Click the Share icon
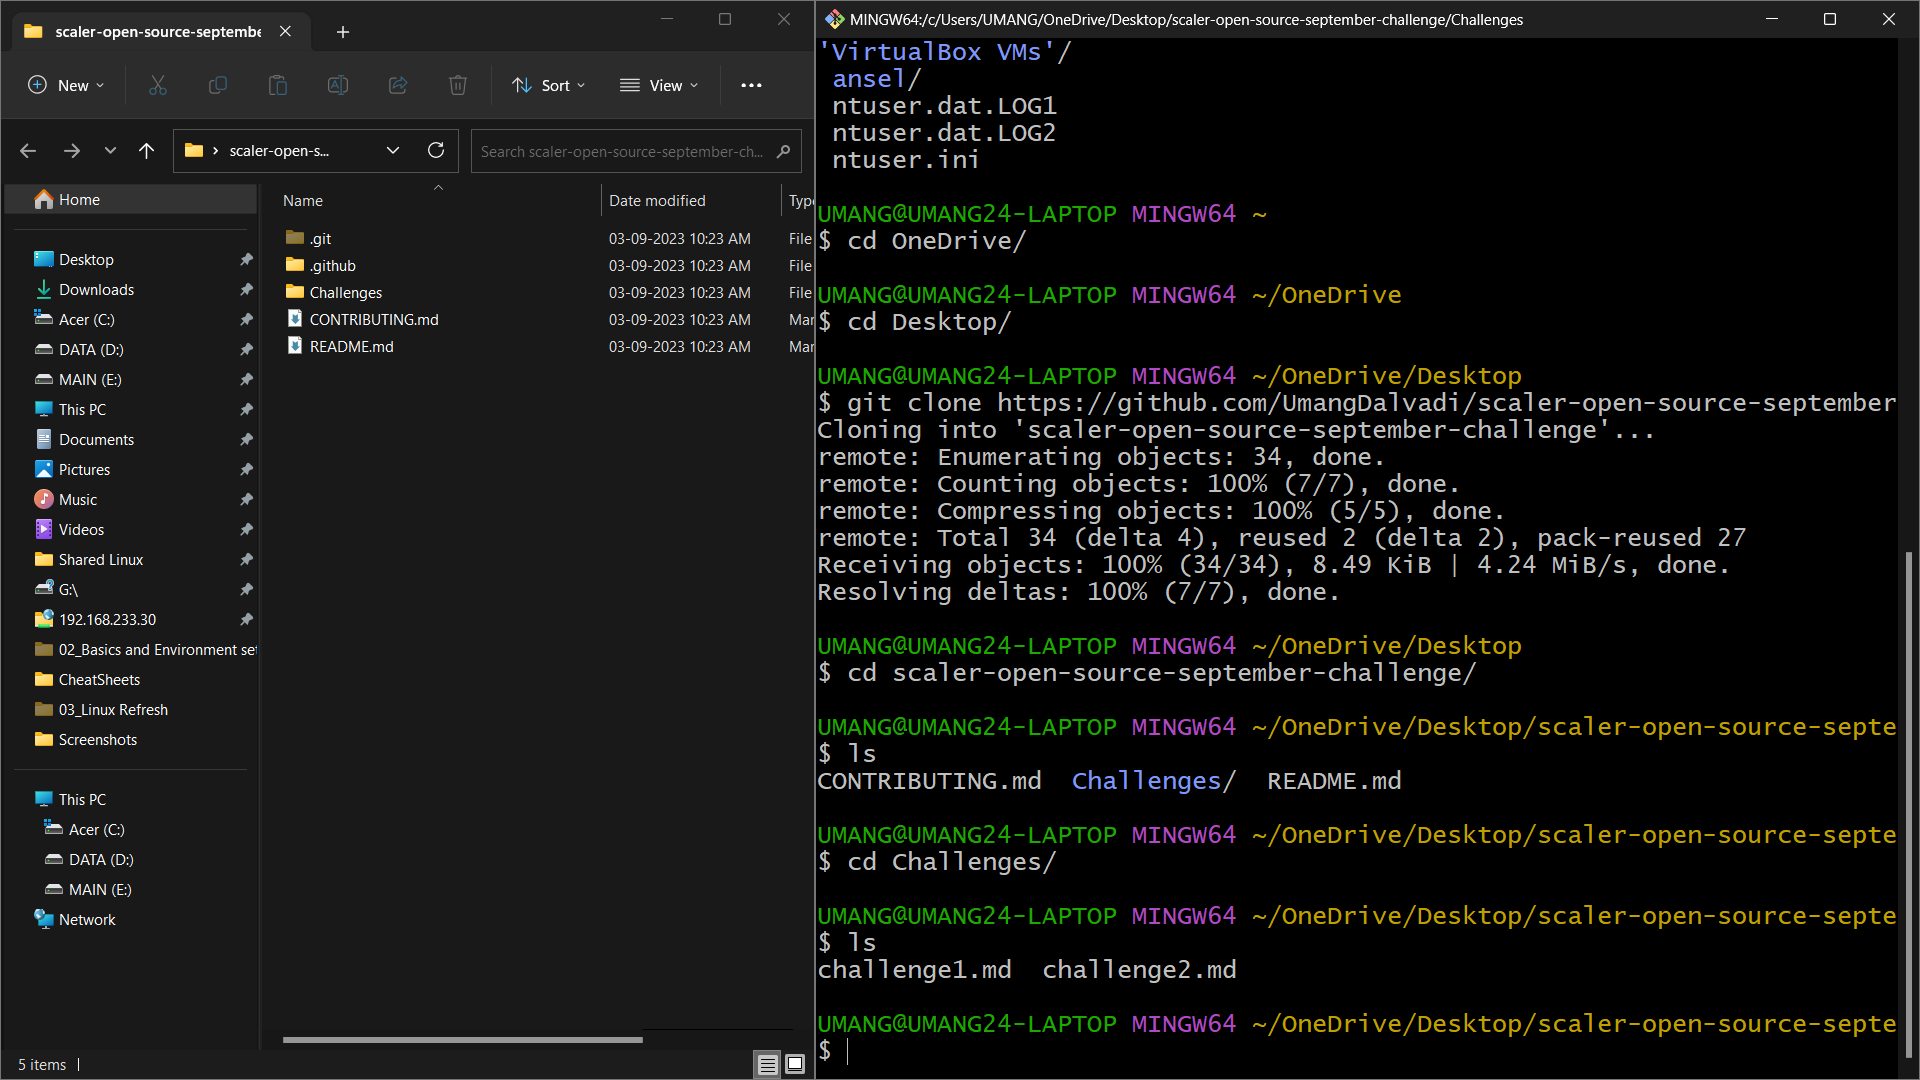The width and height of the screenshot is (1920, 1080). tap(398, 85)
